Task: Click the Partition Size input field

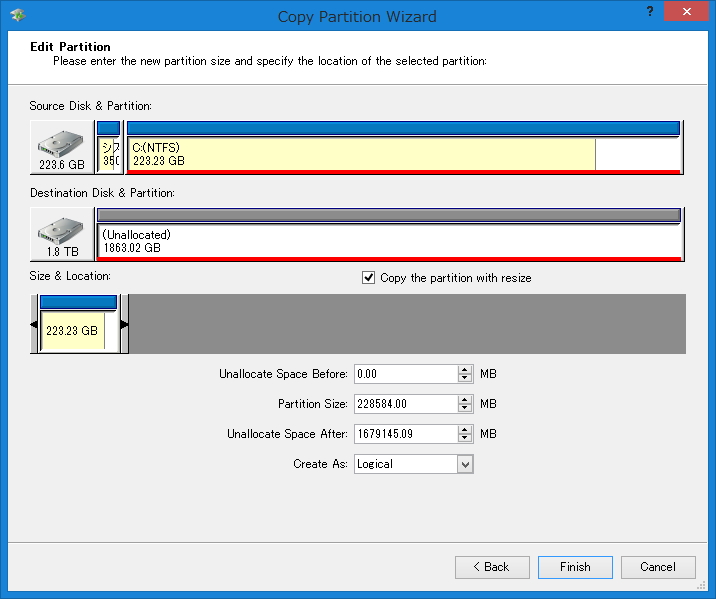Action: (x=406, y=404)
